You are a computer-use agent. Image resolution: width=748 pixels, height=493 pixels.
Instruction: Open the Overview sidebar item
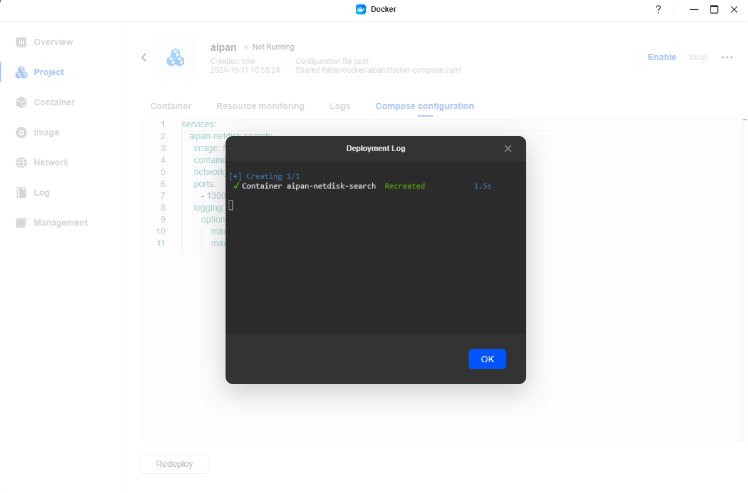tap(53, 42)
